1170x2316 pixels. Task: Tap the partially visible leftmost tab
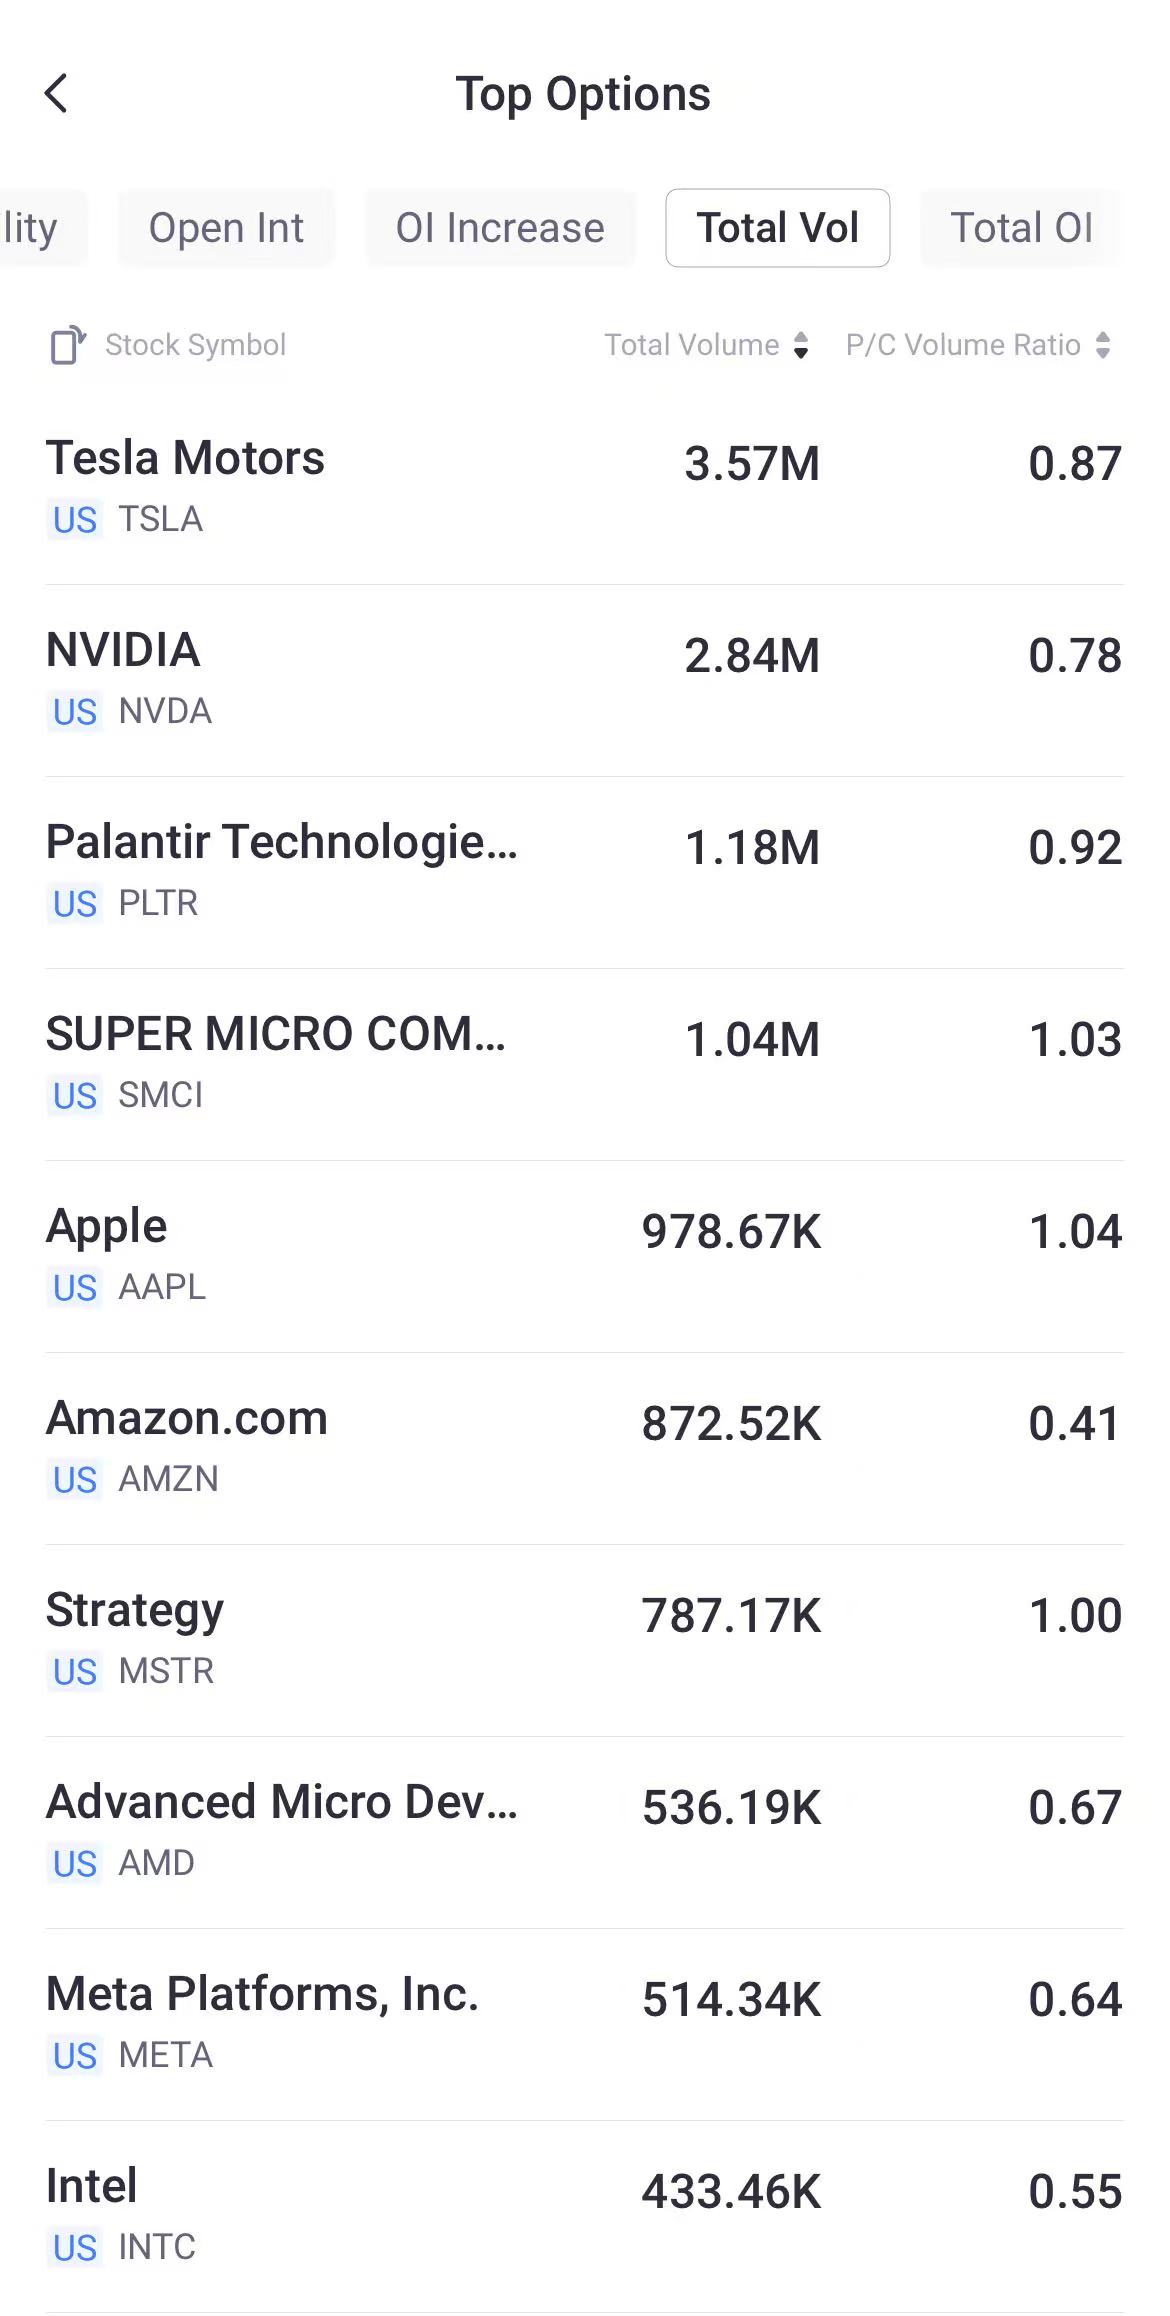click(x=35, y=229)
